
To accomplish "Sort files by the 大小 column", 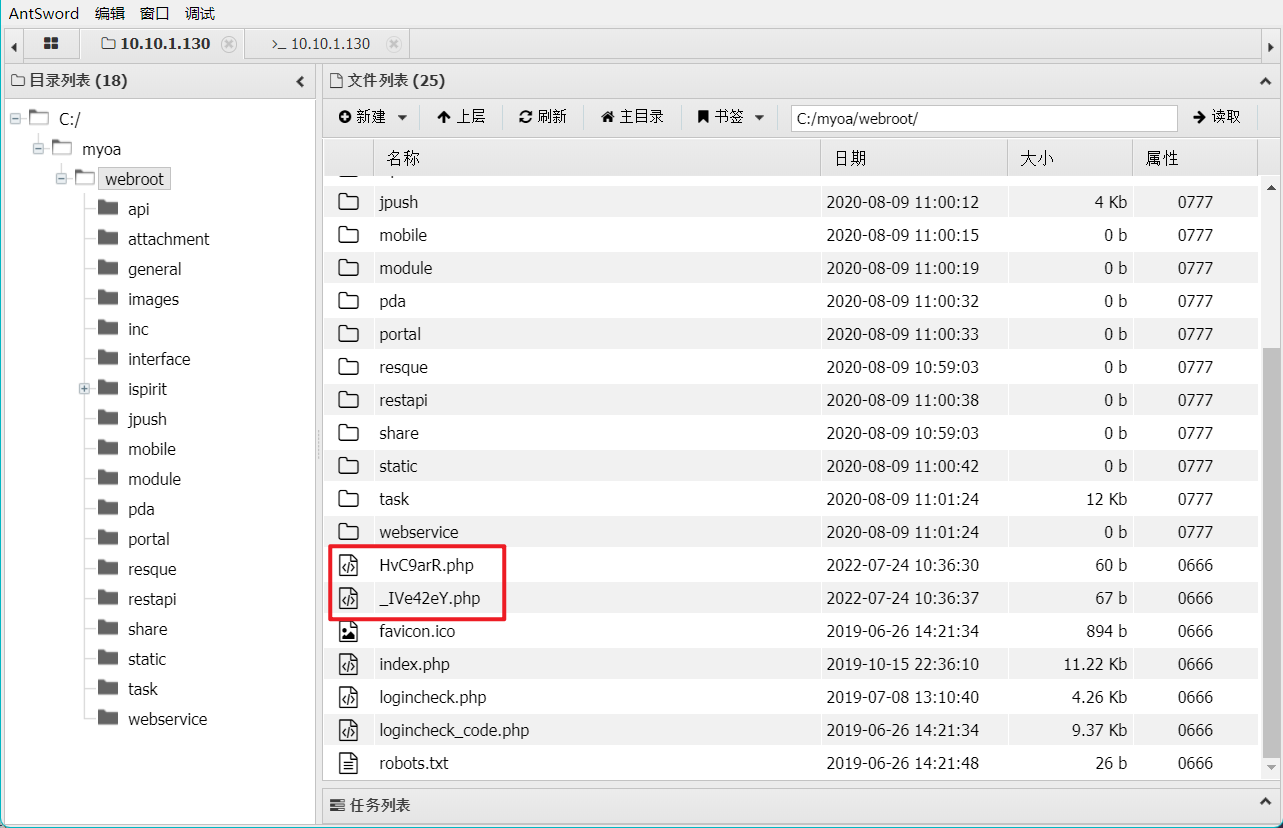I will [x=1070, y=158].
